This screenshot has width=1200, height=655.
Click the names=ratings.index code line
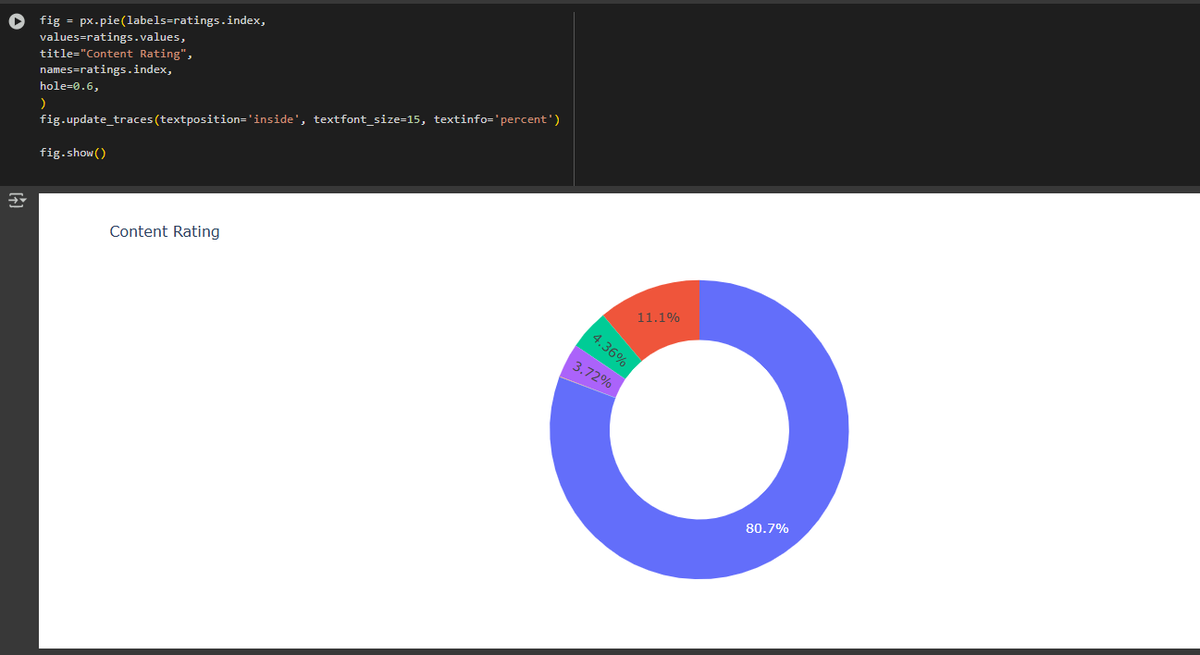tap(106, 70)
